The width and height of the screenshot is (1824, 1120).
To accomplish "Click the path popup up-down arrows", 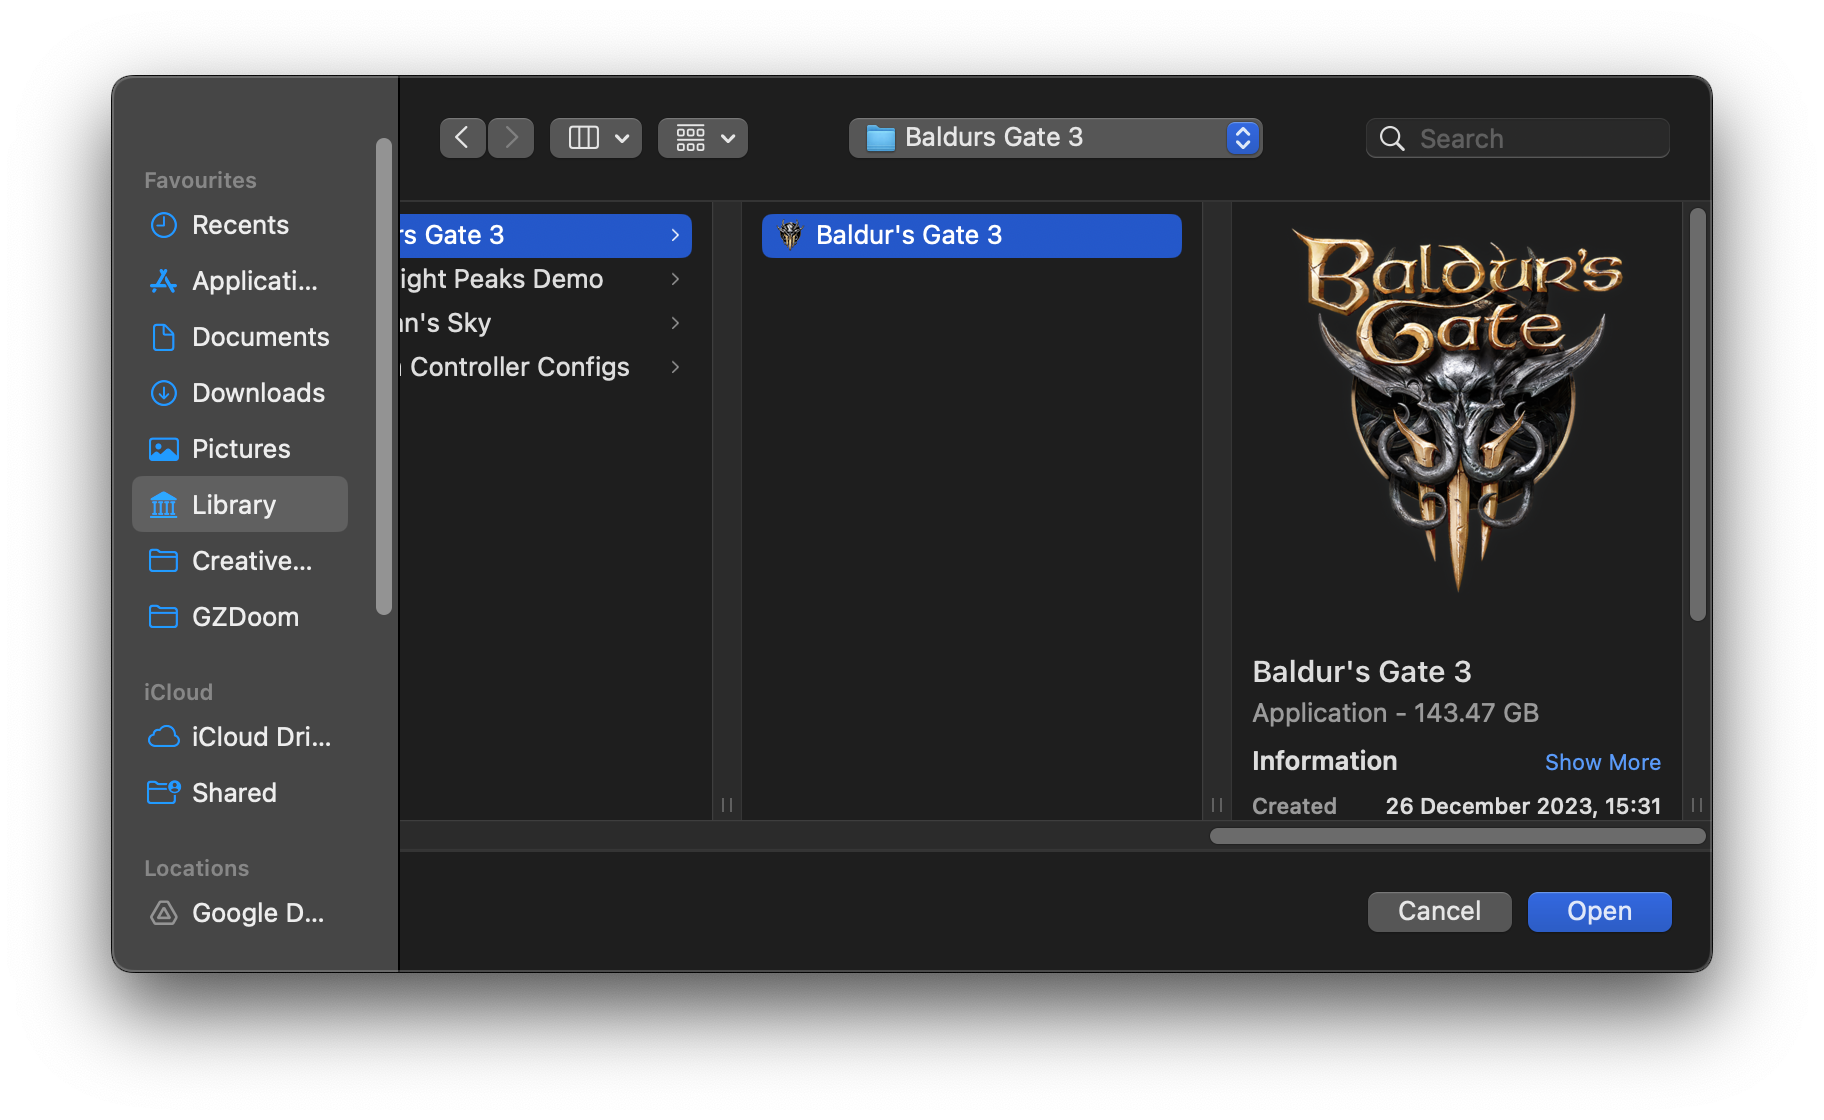I will (1242, 138).
